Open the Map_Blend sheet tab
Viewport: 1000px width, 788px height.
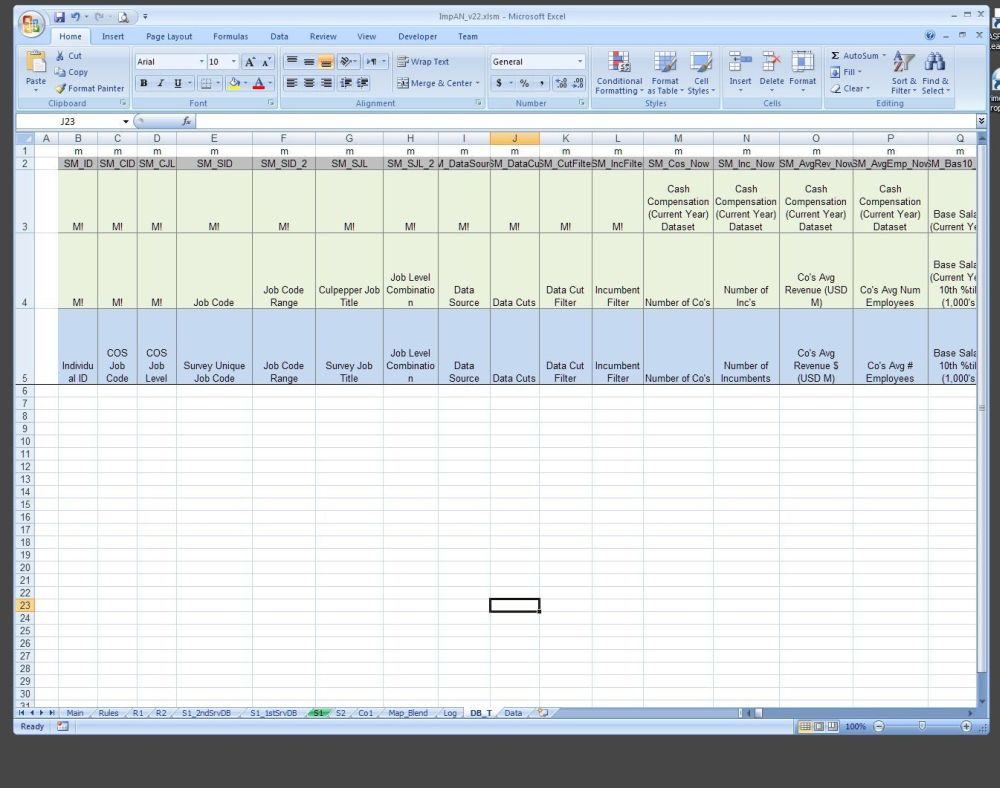[407, 713]
